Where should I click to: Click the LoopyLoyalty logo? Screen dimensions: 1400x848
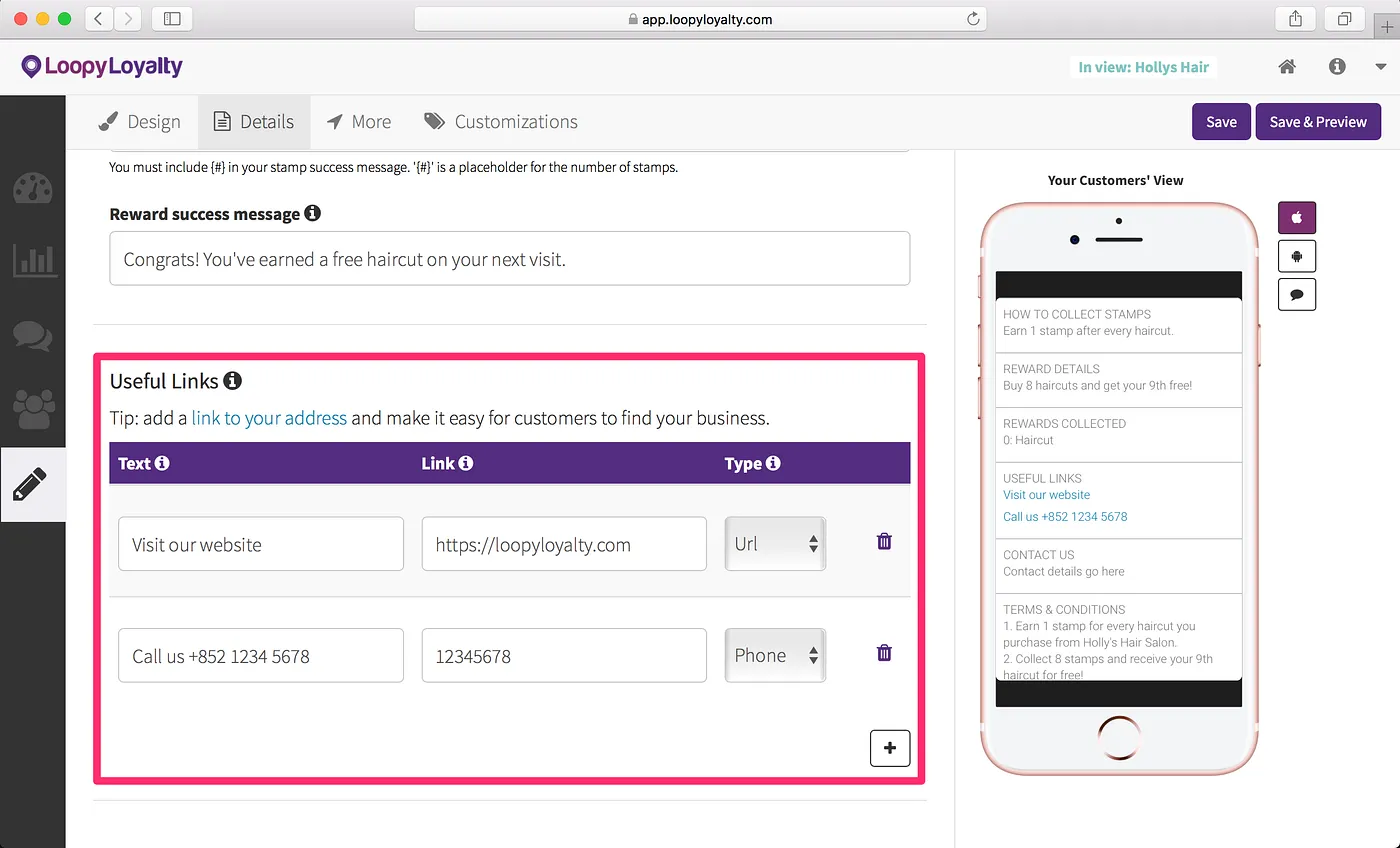point(102,67)
